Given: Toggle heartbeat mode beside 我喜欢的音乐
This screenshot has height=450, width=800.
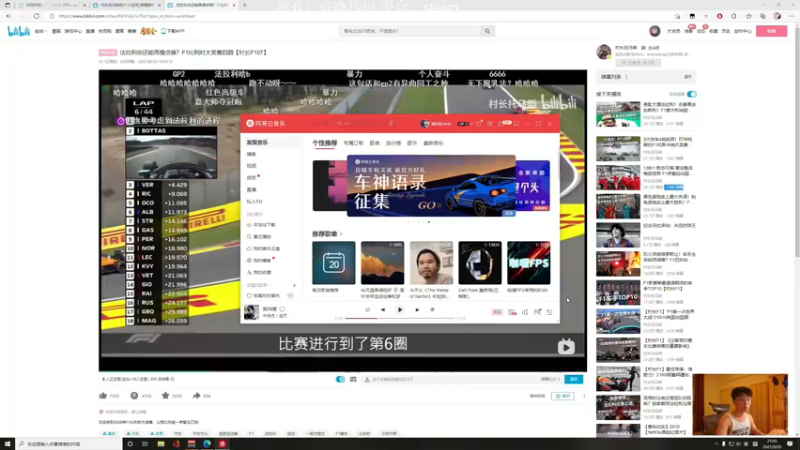Looking at the screenshot, I should (x=290, y=295).
